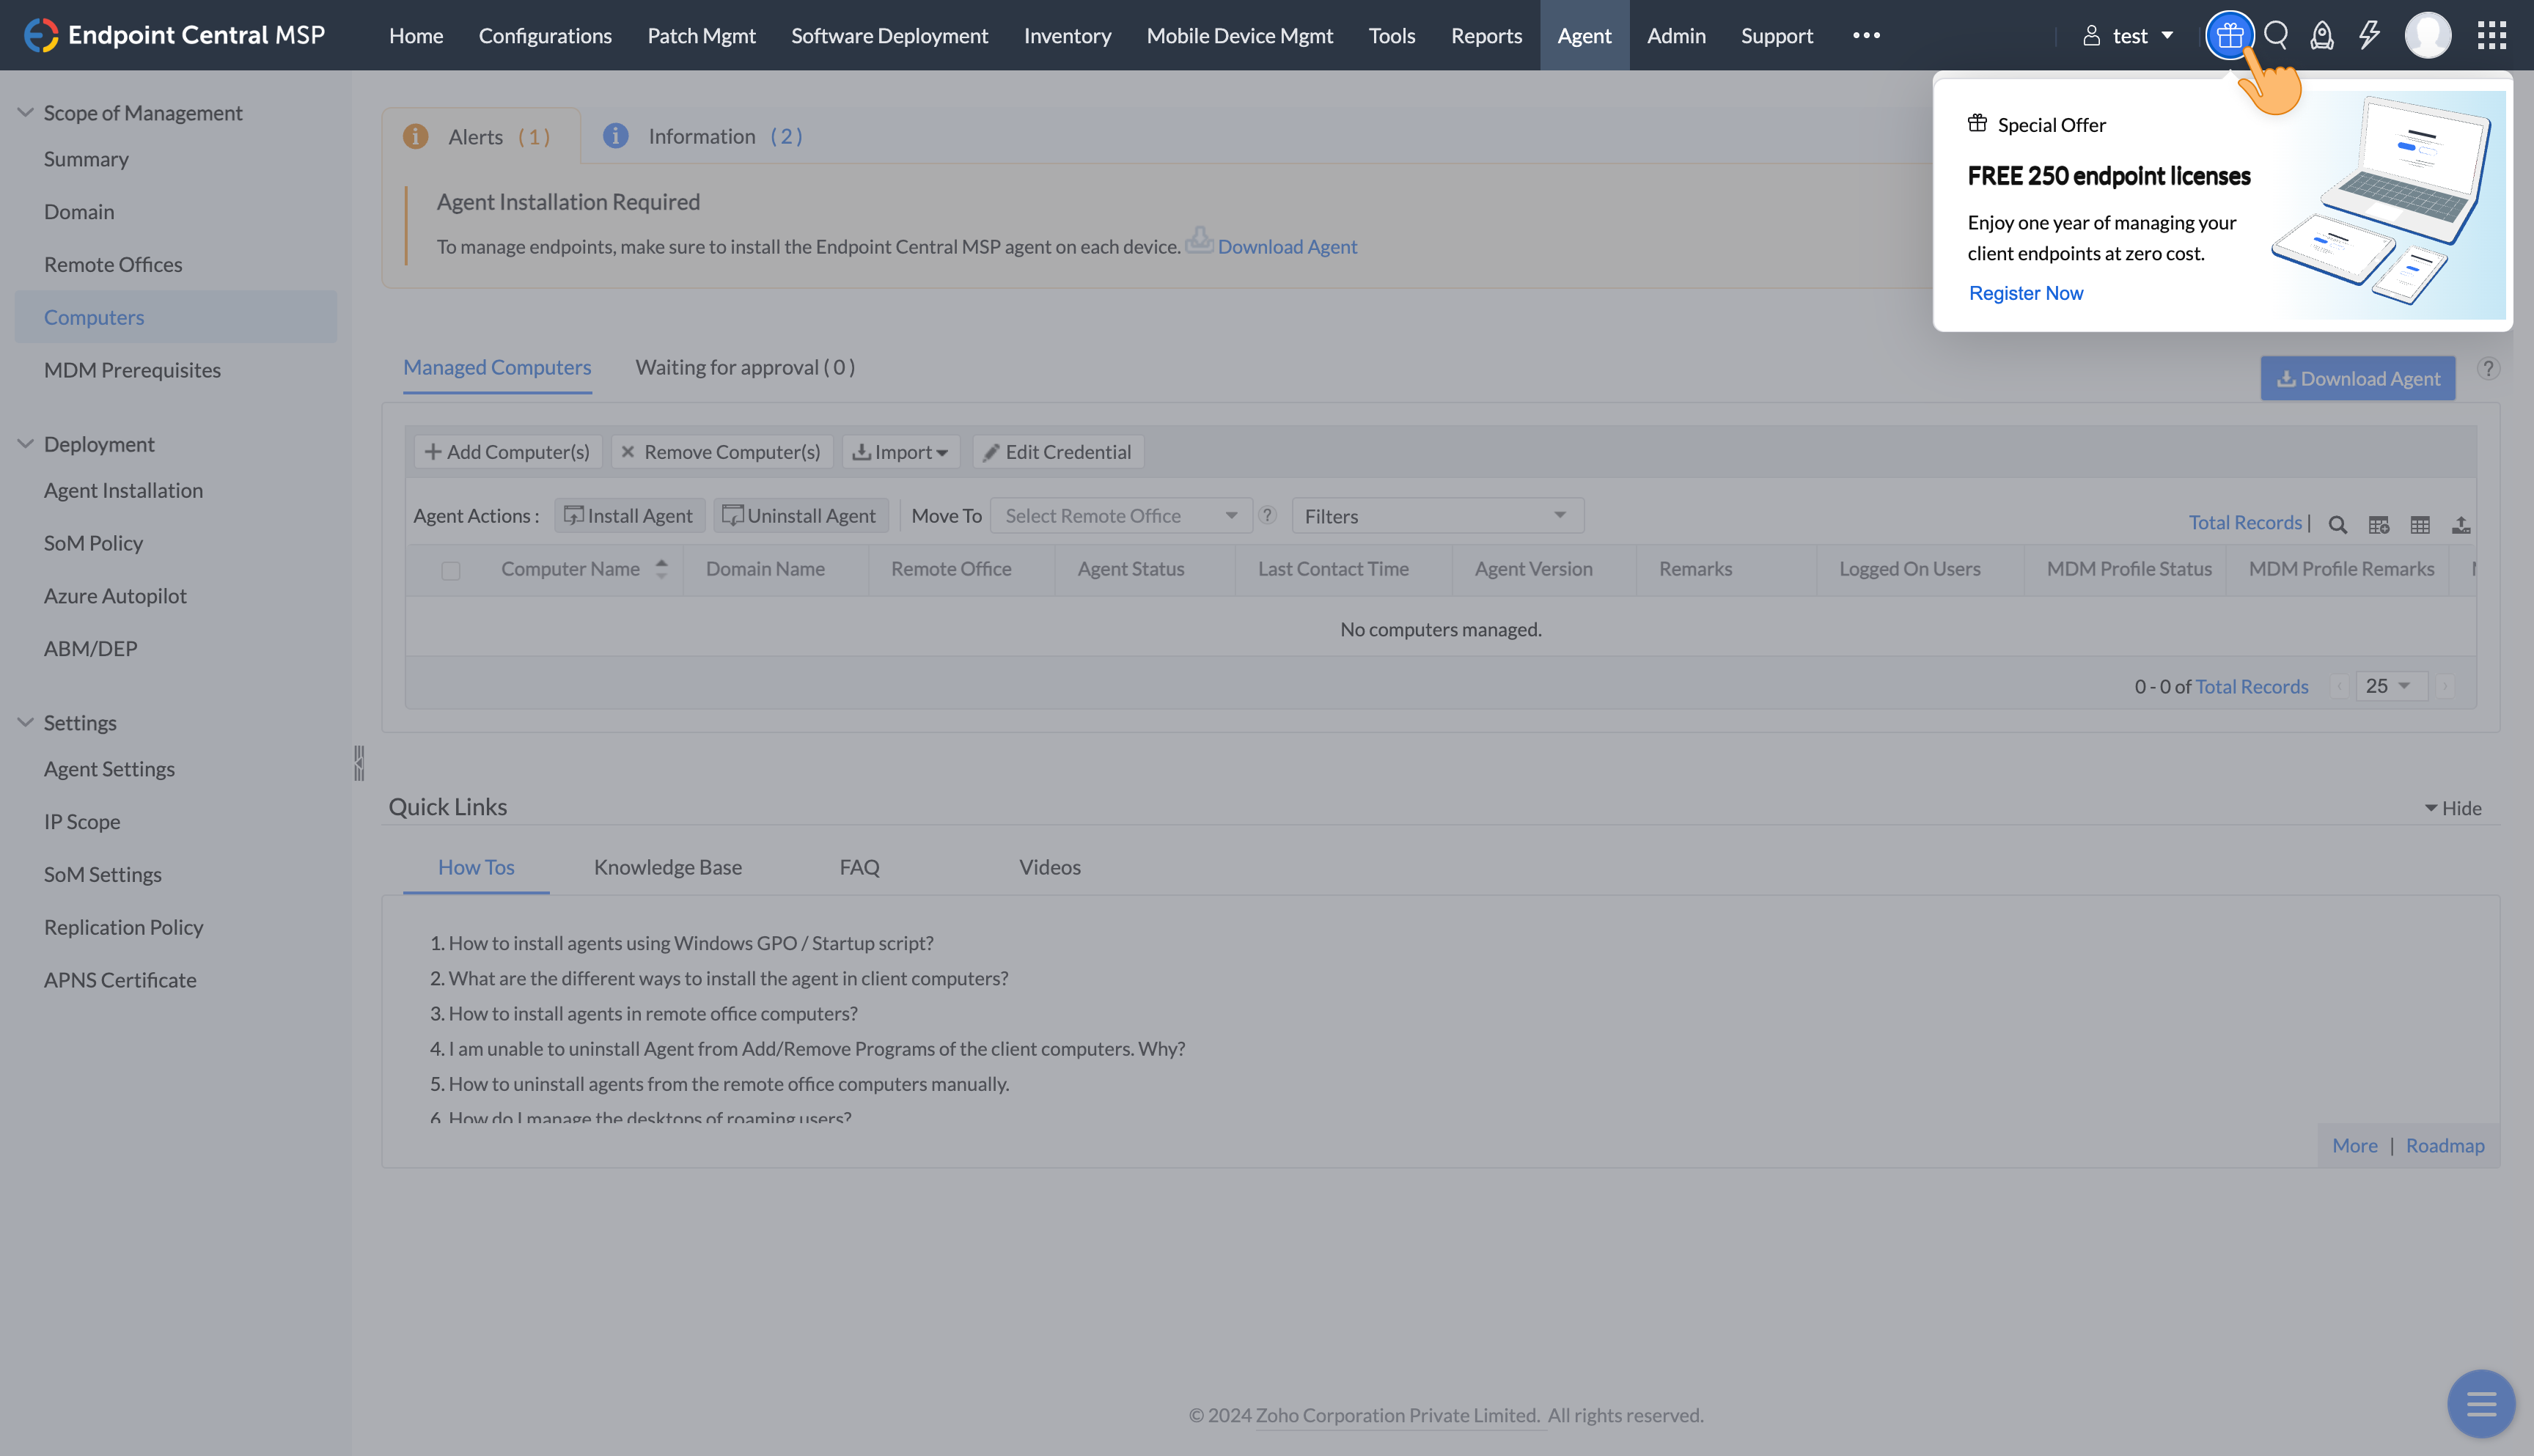Tick the select-all computers checkbox
Screen dimensions: 2534x1456
coord(451,570)
